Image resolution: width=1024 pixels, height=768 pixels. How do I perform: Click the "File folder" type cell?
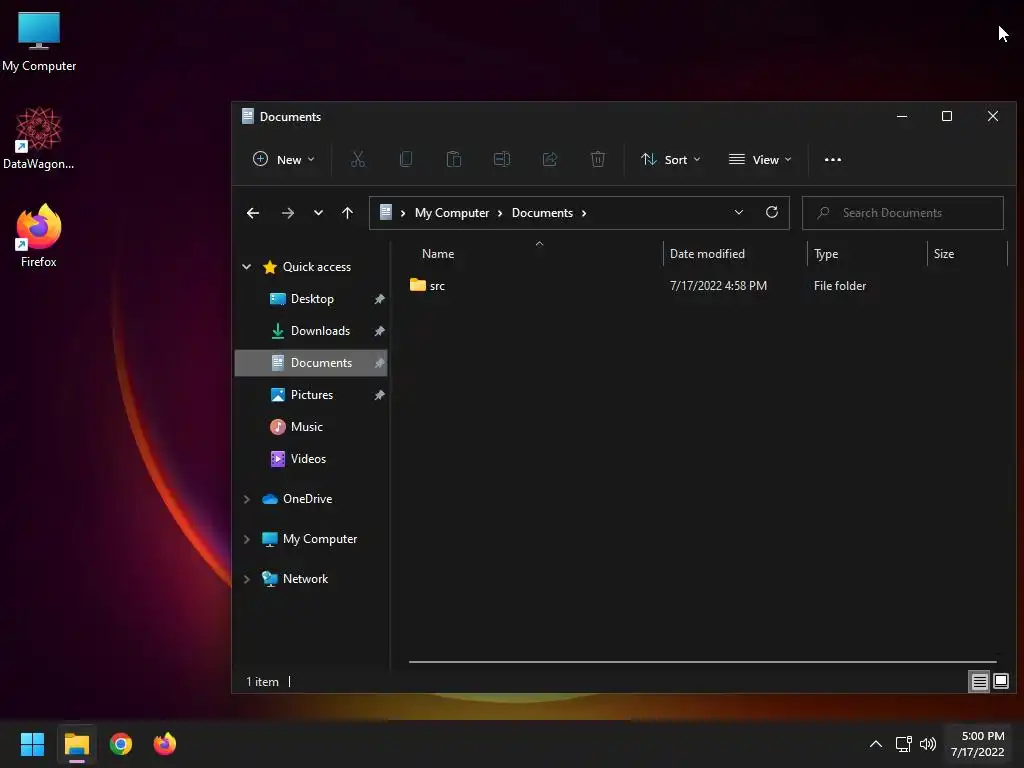tap(840, 285)
